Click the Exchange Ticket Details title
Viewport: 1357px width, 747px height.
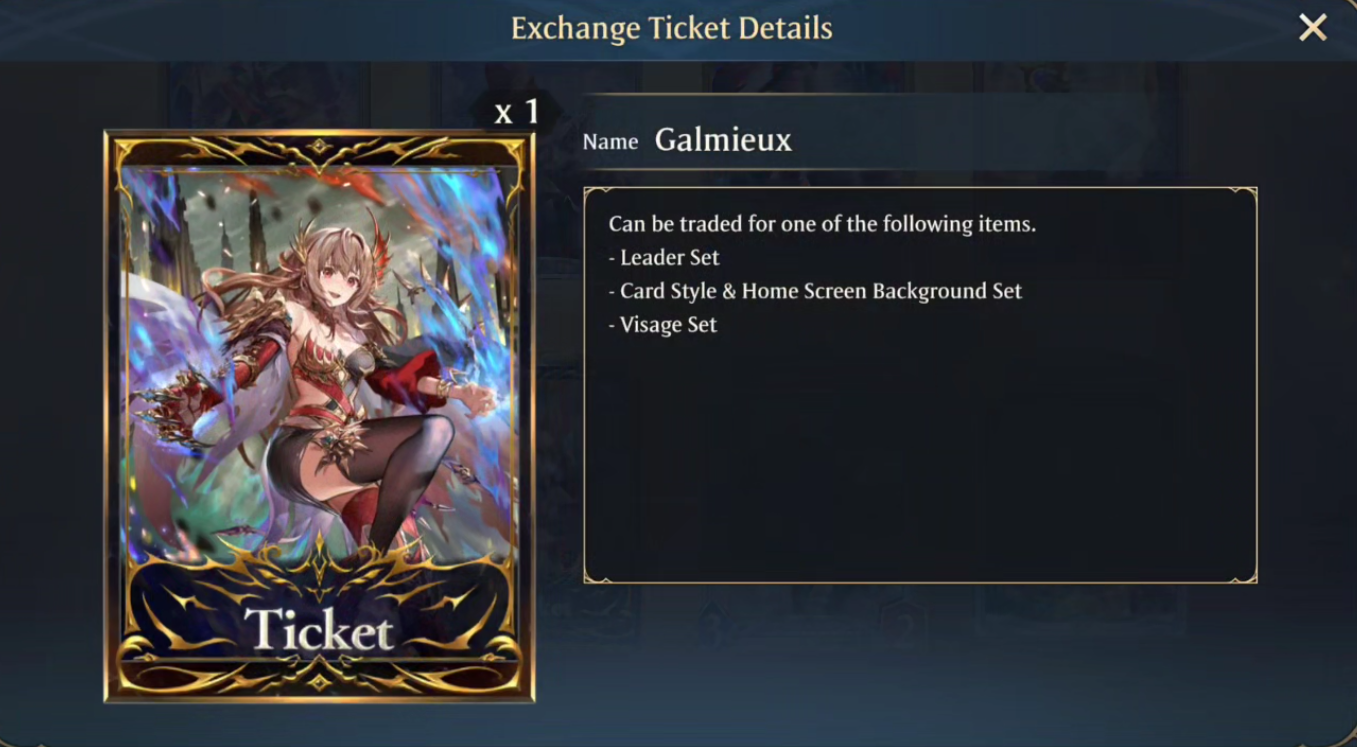[671, 28]
